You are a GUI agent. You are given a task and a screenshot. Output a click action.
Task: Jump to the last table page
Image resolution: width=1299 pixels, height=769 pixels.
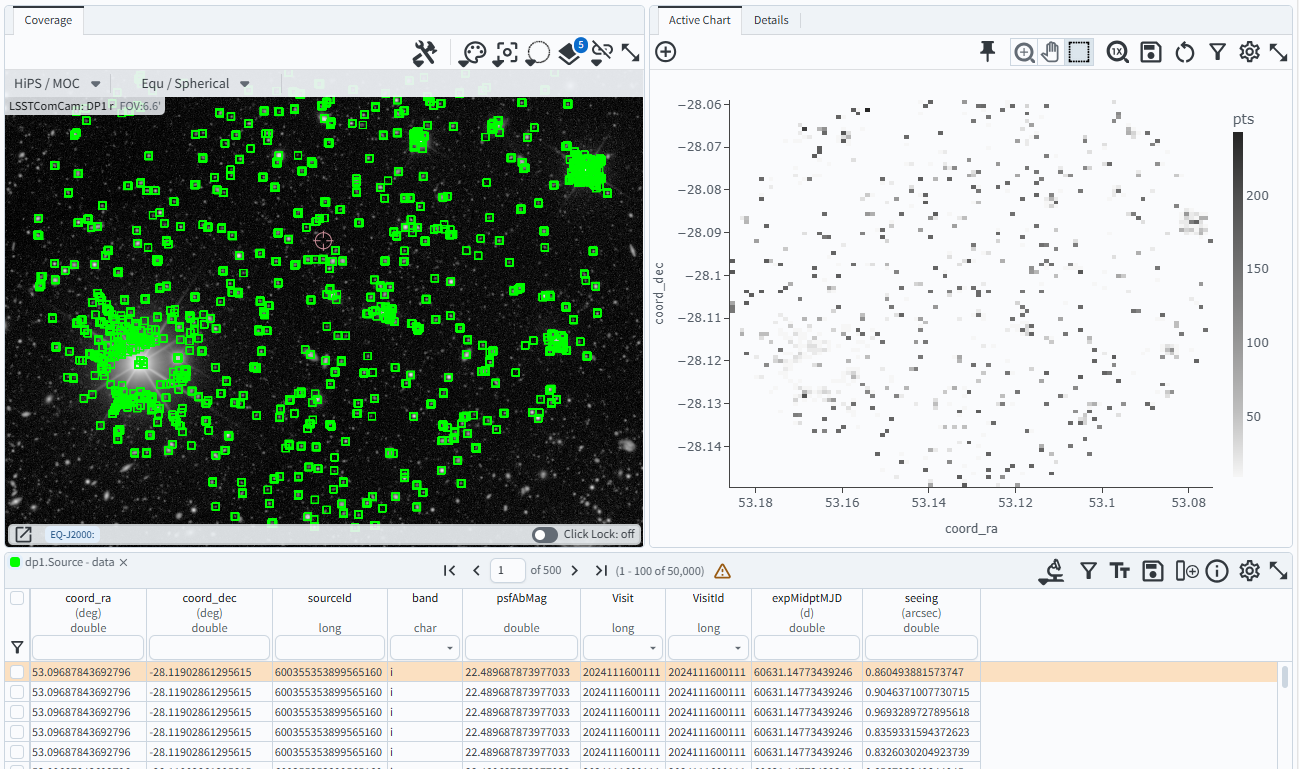pyautogui.click(x=601, y=571)
